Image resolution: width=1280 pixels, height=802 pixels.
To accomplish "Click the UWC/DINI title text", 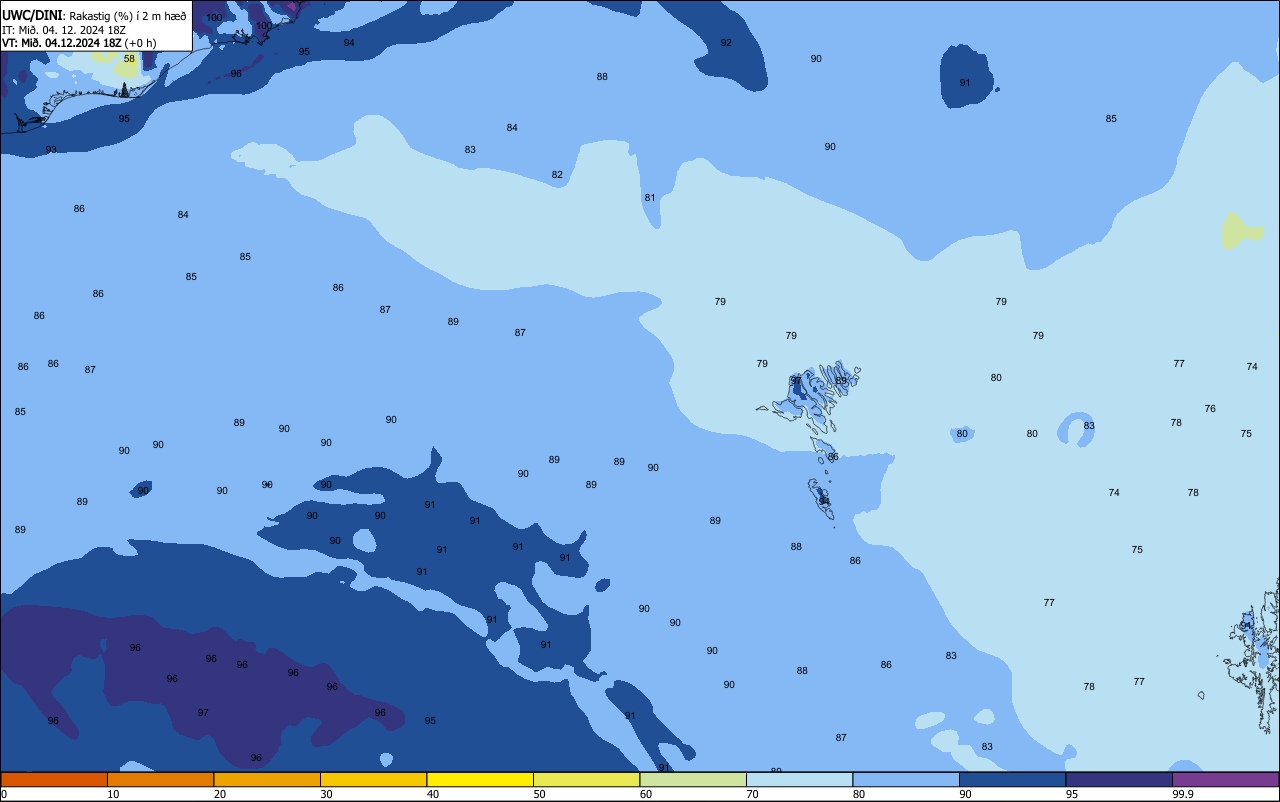I will [33, 16].
